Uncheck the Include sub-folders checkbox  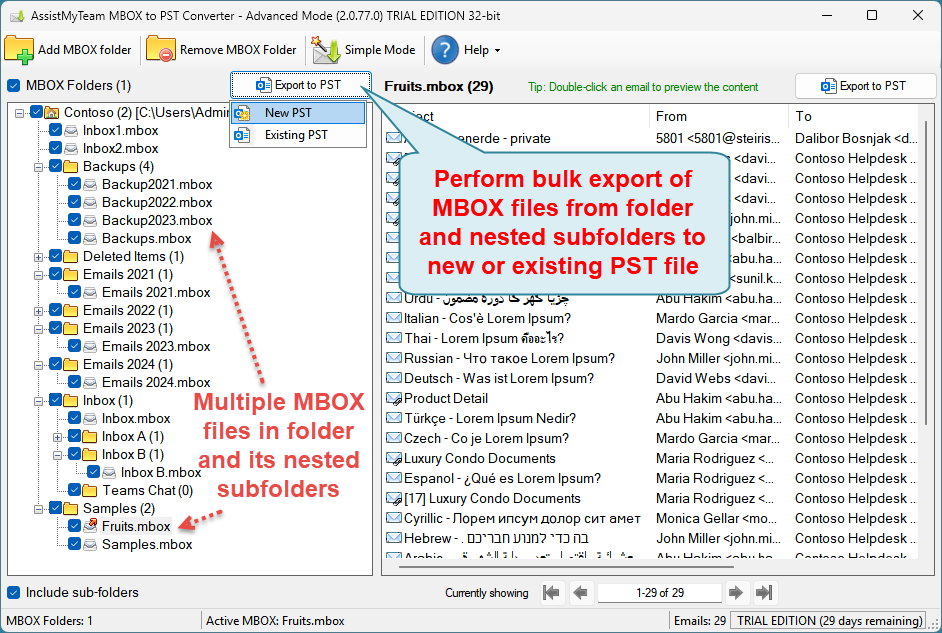[13, 593]
